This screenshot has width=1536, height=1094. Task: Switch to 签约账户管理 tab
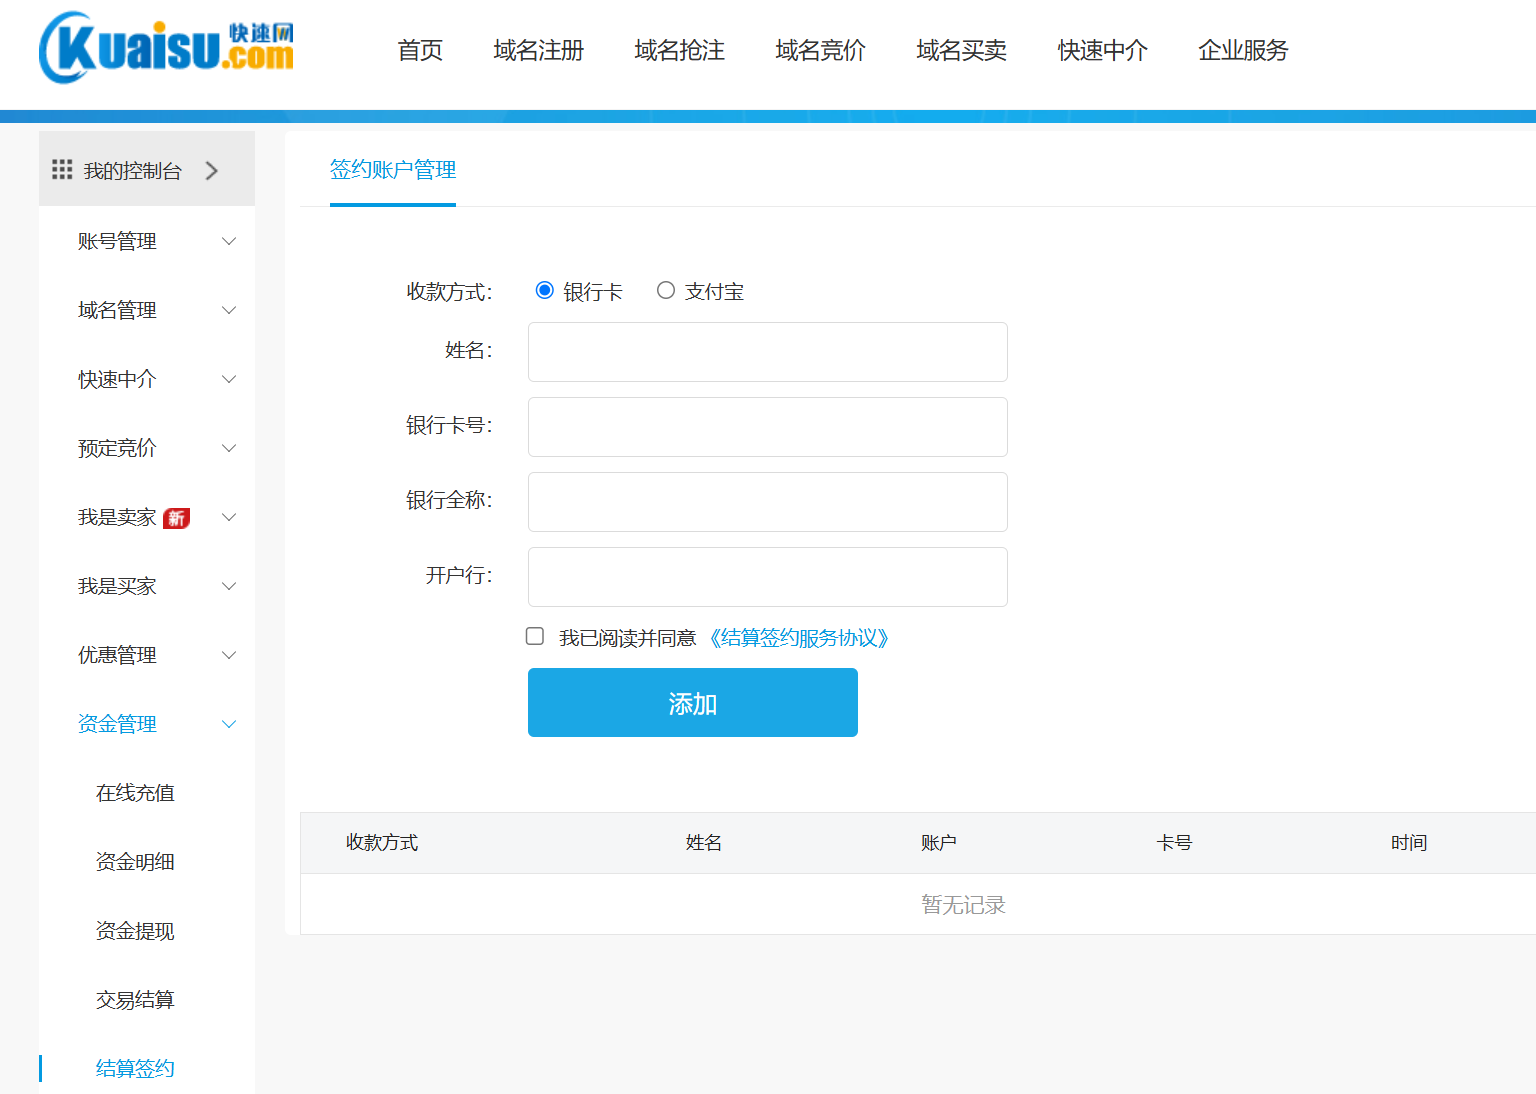393,170
